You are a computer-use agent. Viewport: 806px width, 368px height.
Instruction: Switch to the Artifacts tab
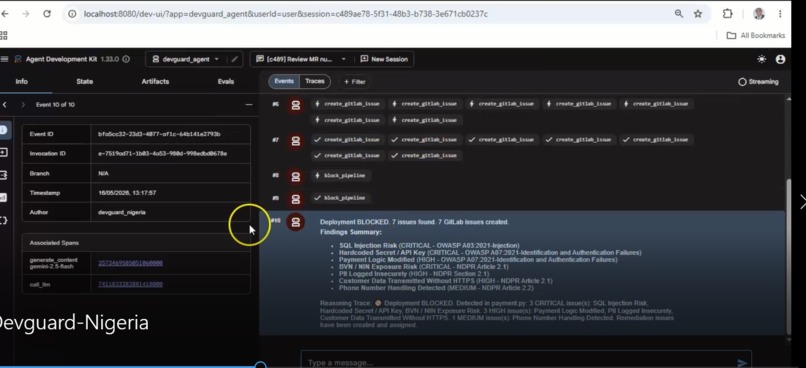(155, 81)
